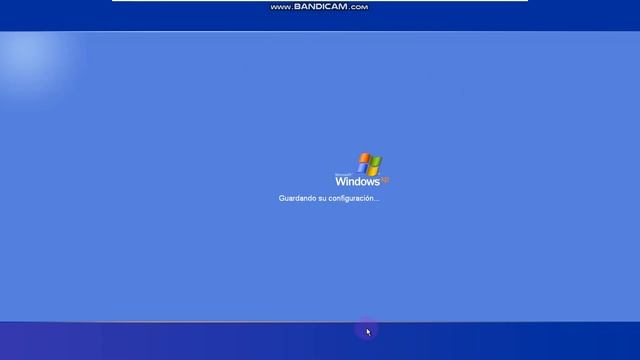Click the "Guardando su configuración..." text

point(329,198)
